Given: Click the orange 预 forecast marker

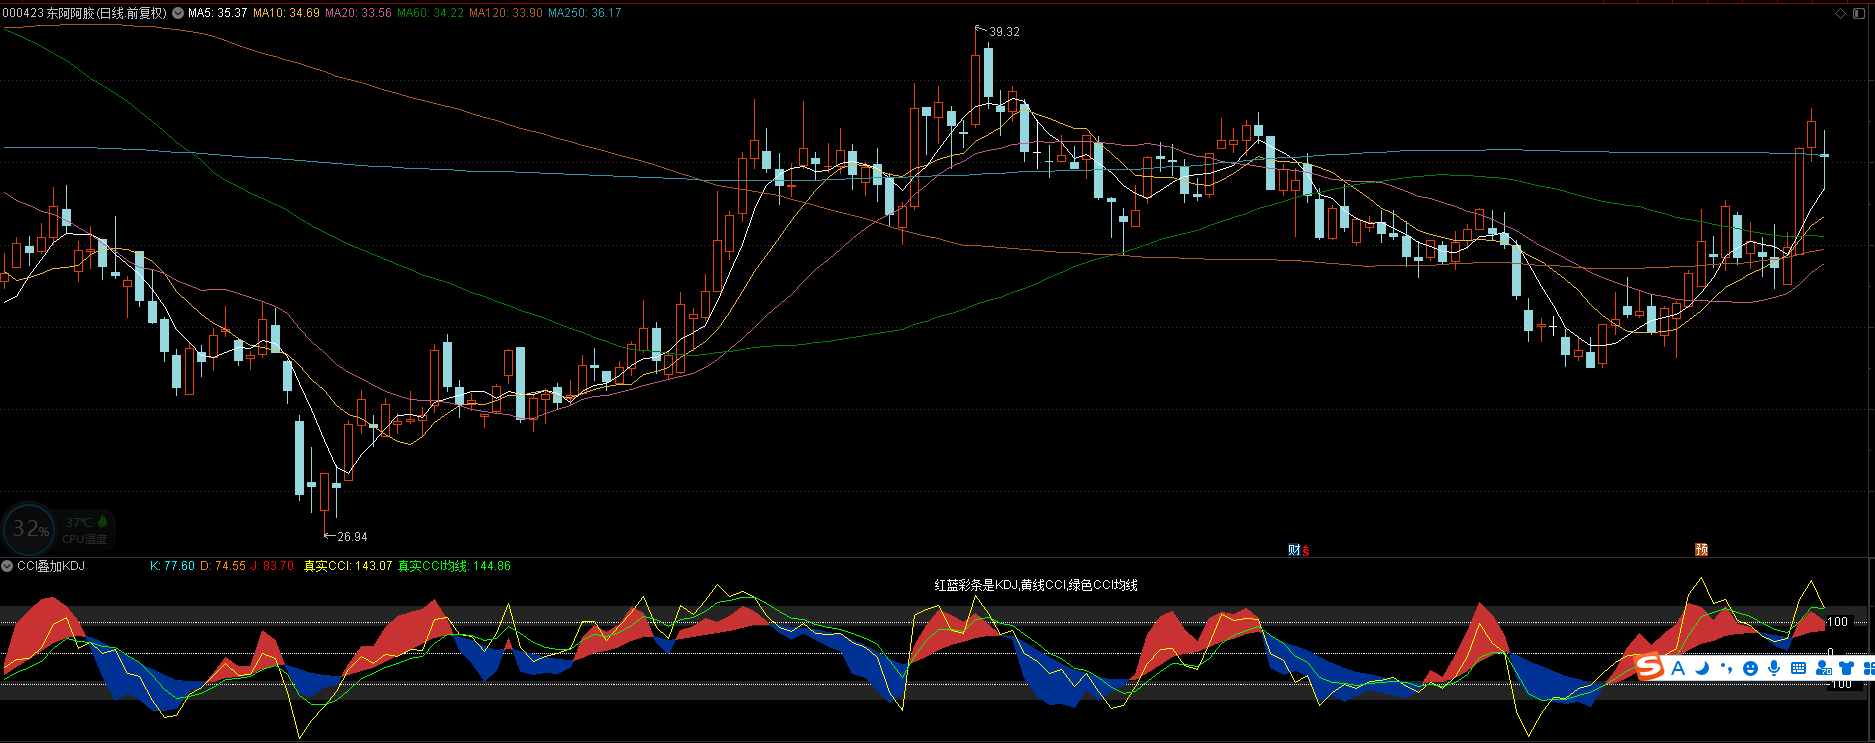Looking at the screenshot, I should (1702, 550).
